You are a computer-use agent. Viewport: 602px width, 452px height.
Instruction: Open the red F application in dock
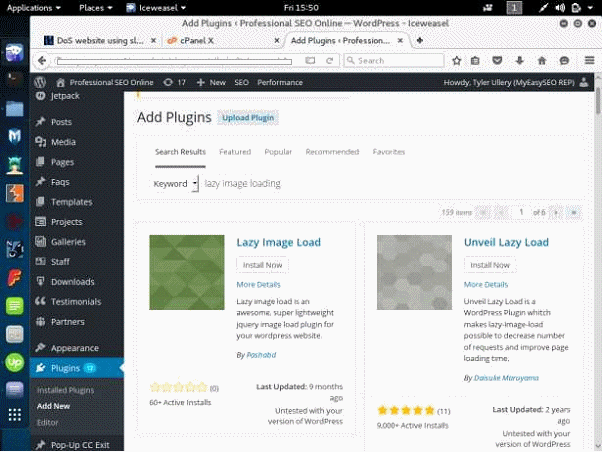click(x=15, y=278)
